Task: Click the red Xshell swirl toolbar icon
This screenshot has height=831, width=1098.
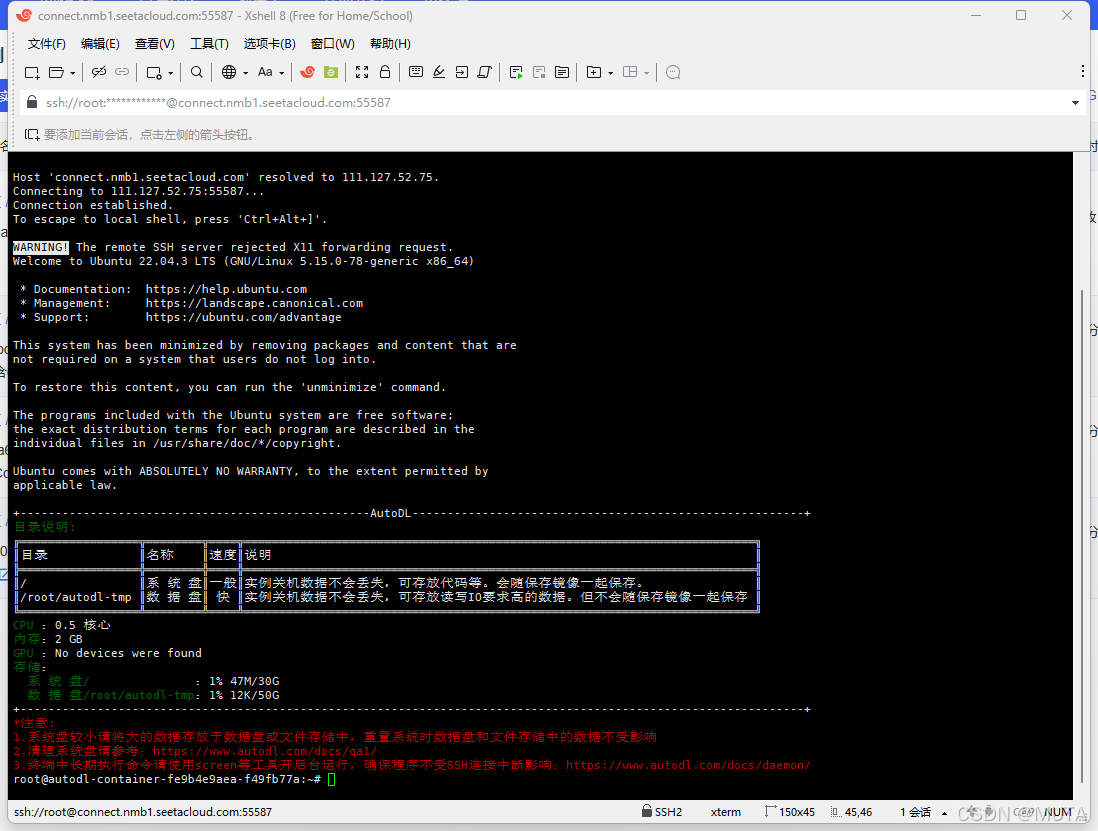Action: 307,72
